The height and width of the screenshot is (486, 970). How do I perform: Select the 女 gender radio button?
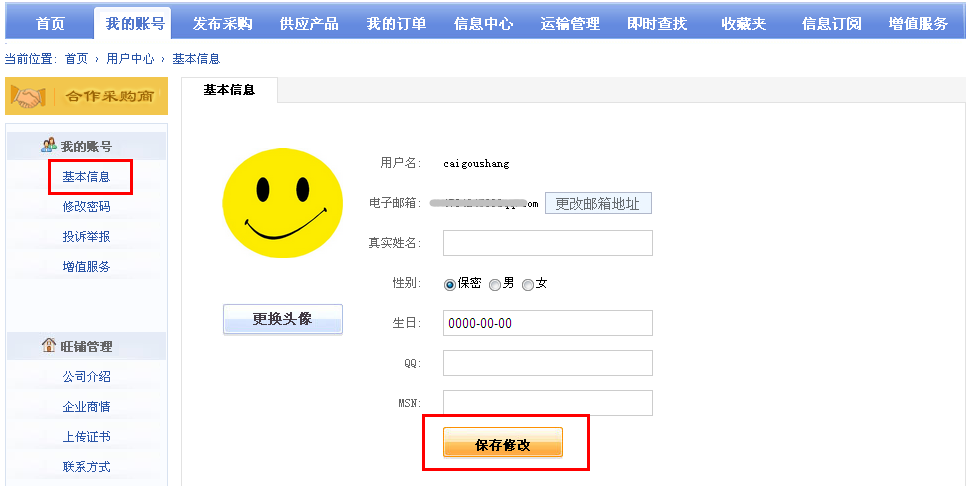[528, 285]
